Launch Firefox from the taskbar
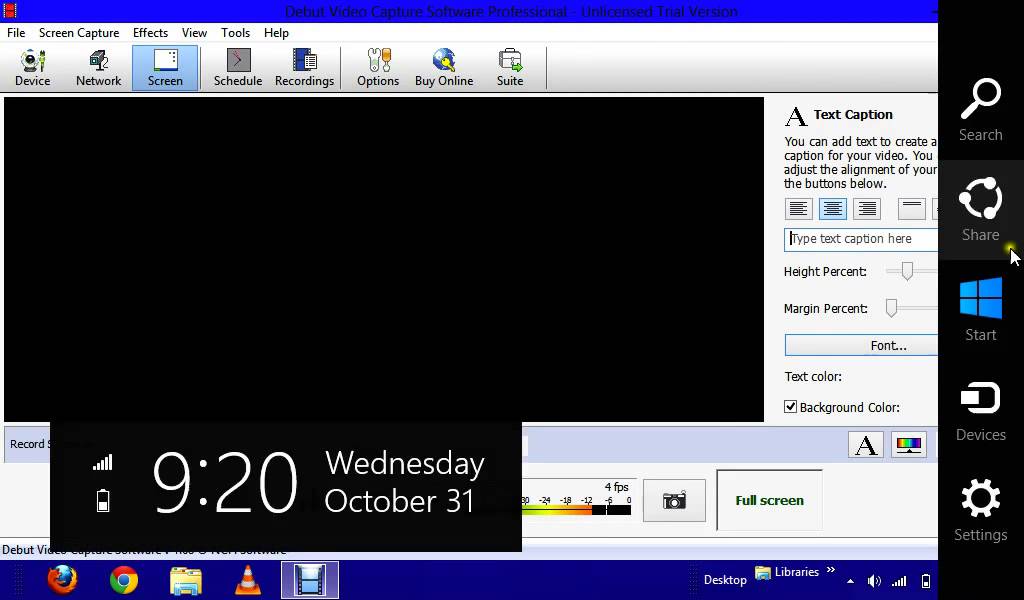 [x=62, y=580]
